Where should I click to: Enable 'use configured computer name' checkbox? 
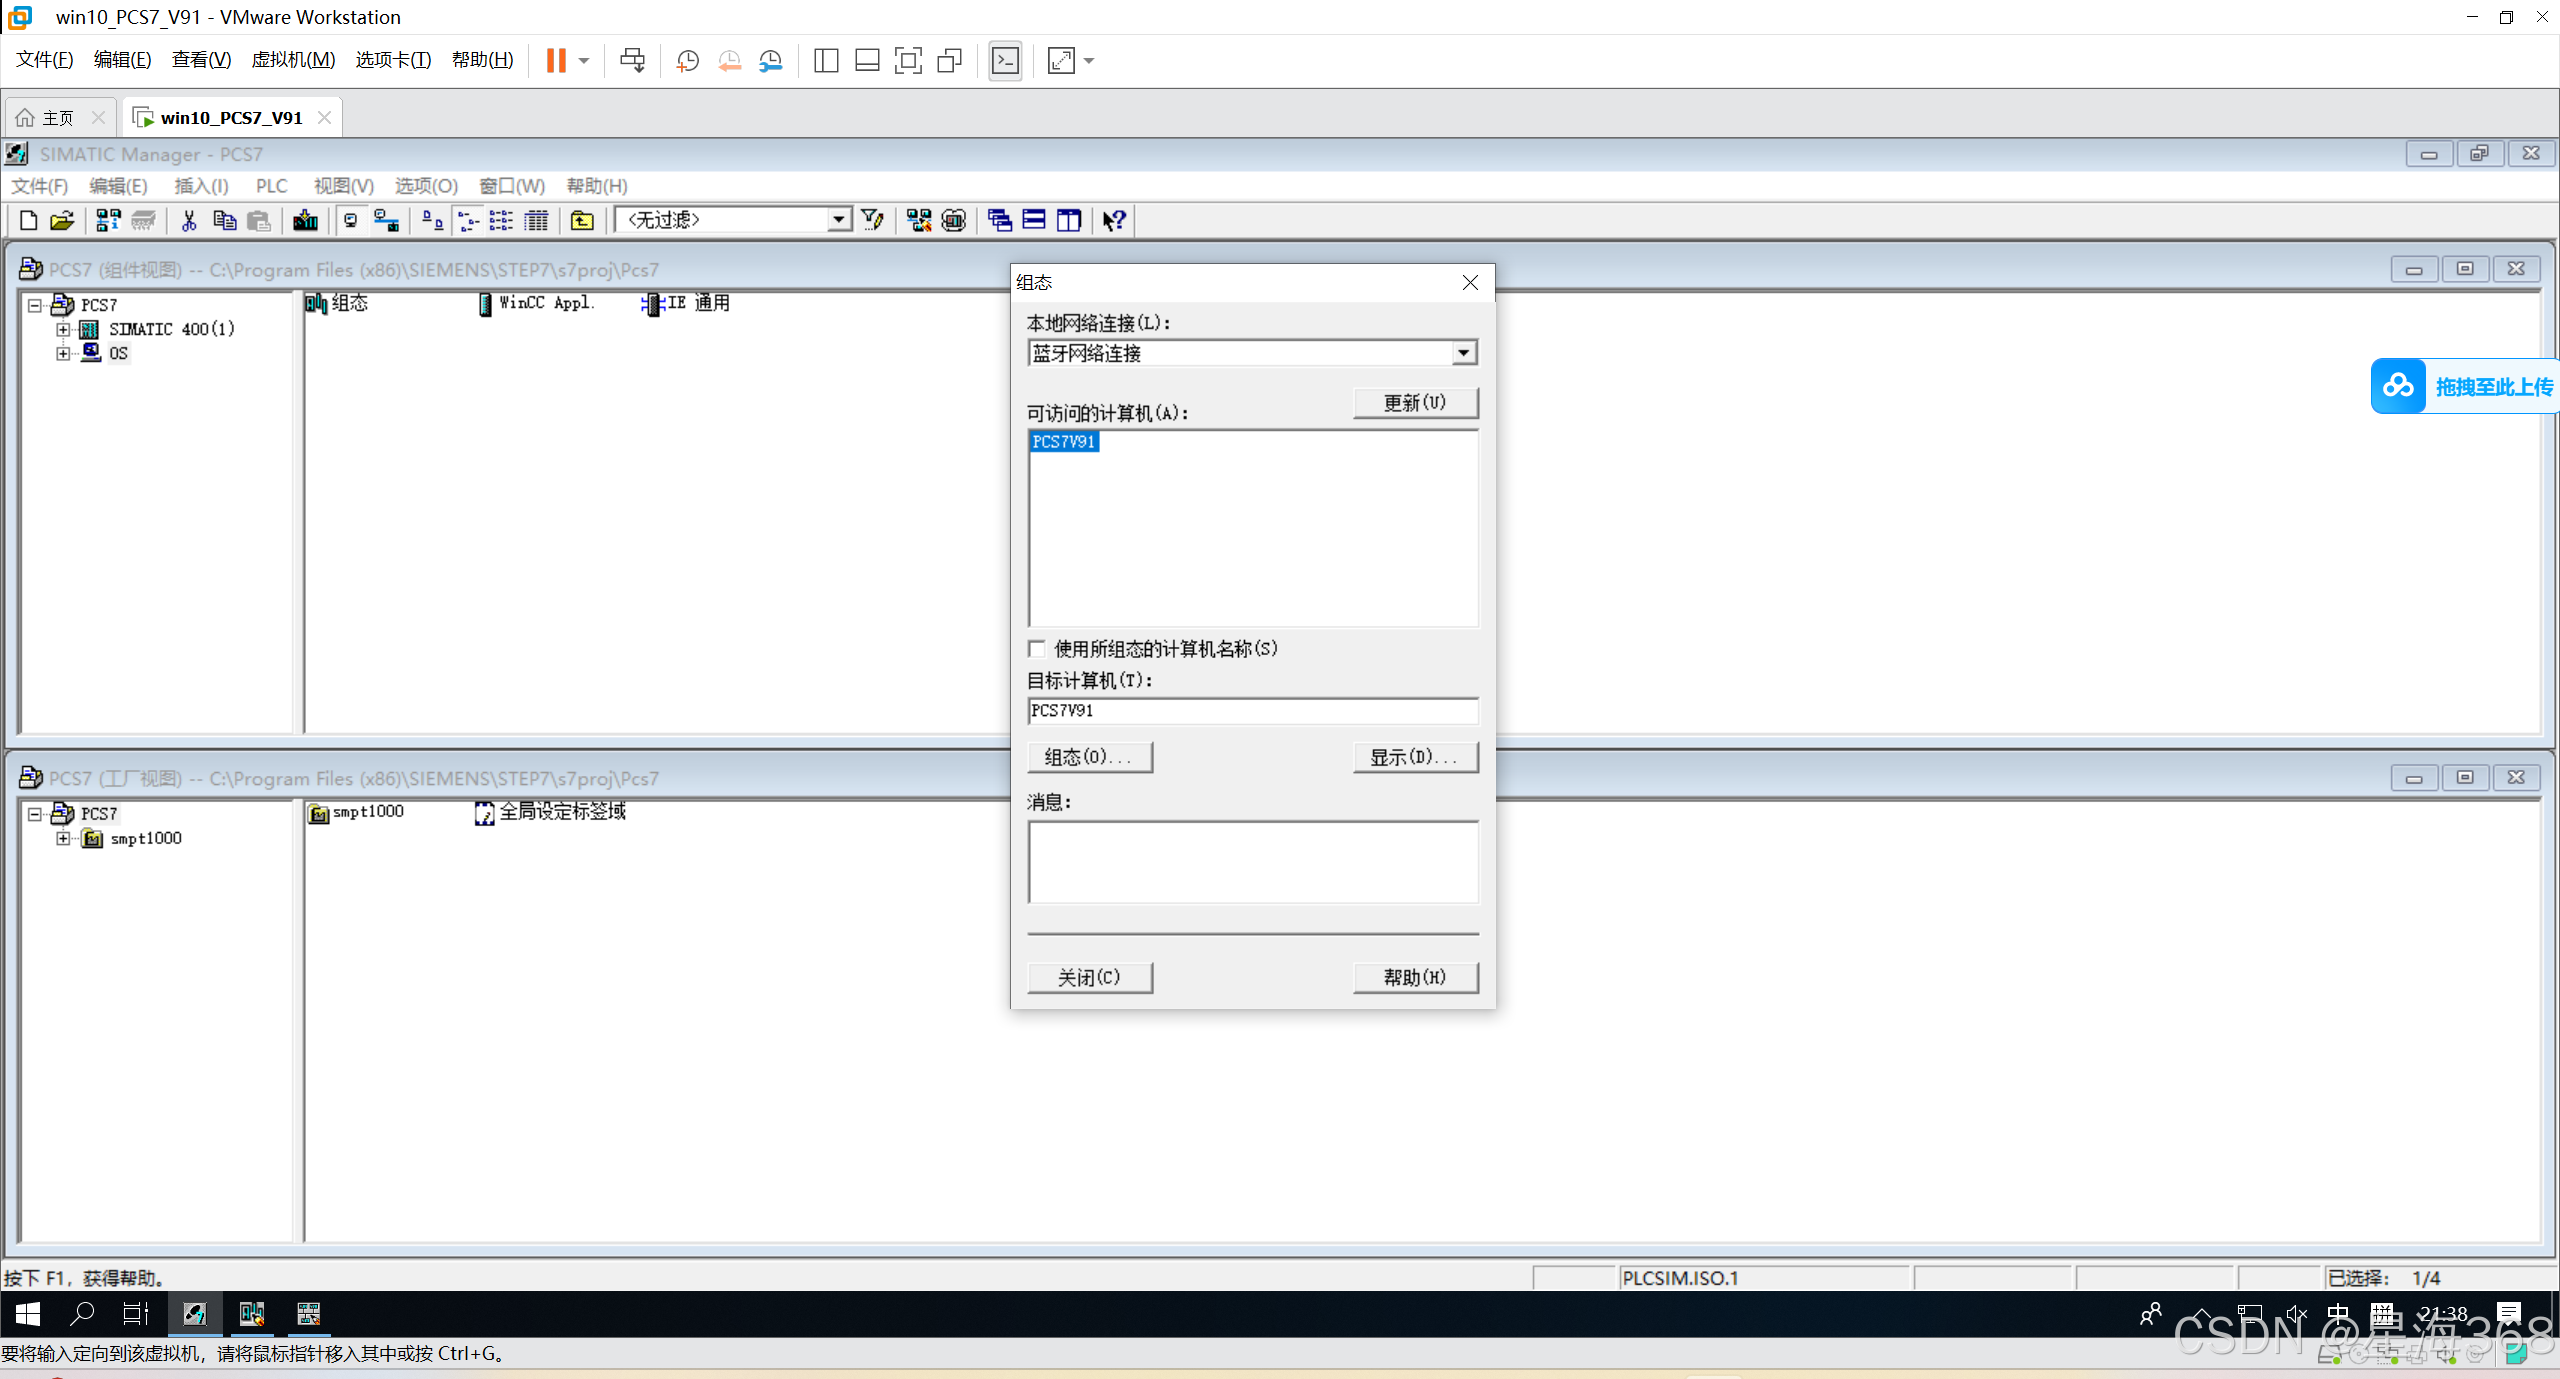[x=1037, y=649]
